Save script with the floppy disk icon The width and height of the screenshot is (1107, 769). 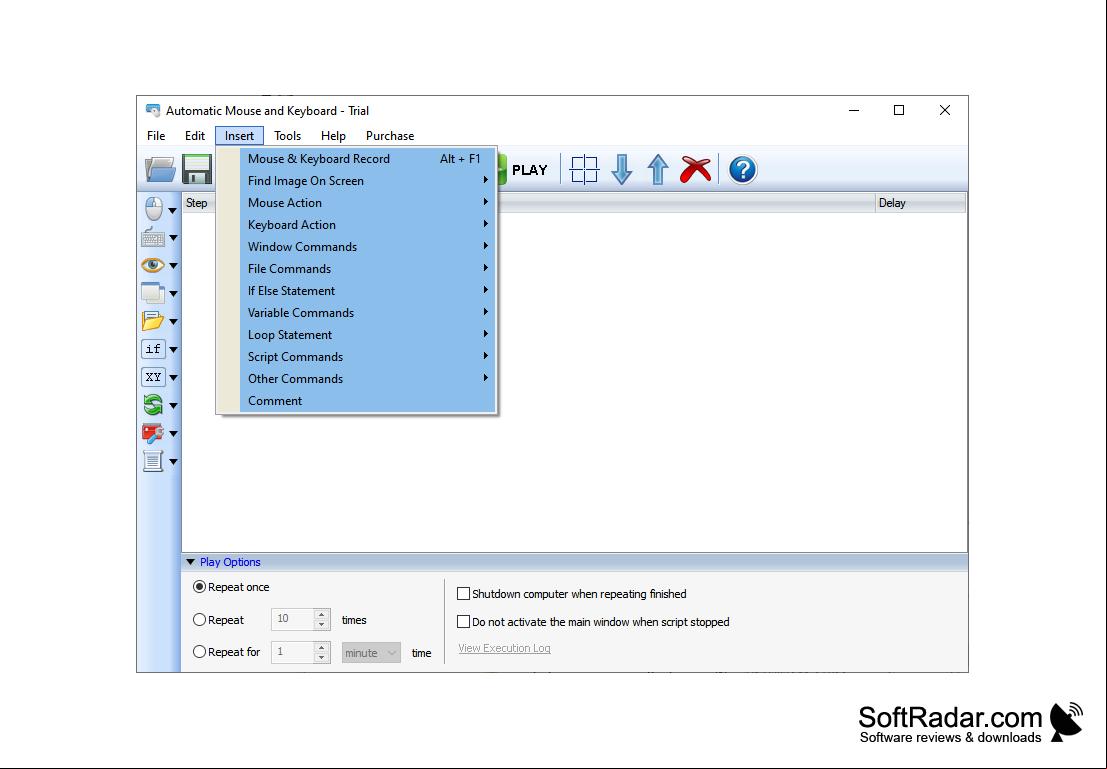[x=197, y=169]
